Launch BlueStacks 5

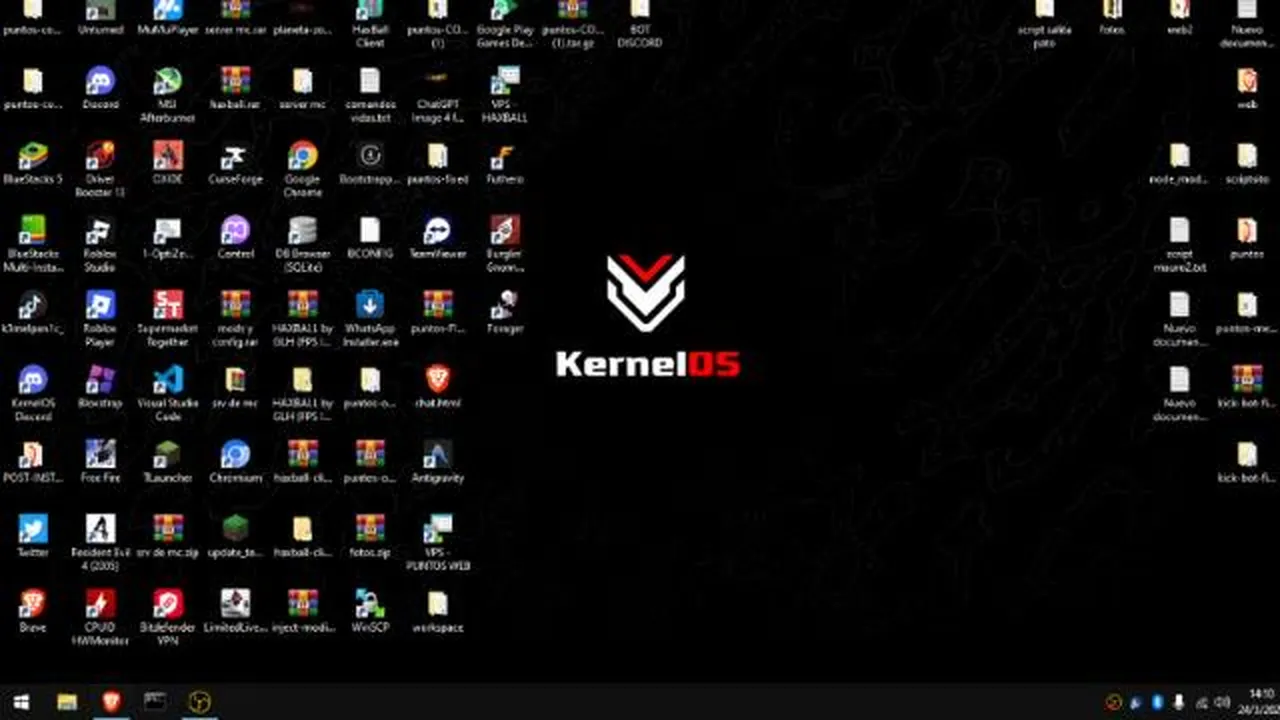click(33, 163)
